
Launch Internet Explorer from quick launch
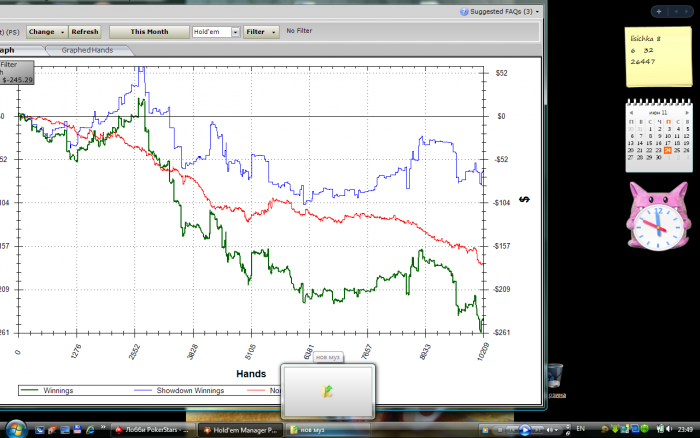90,430
